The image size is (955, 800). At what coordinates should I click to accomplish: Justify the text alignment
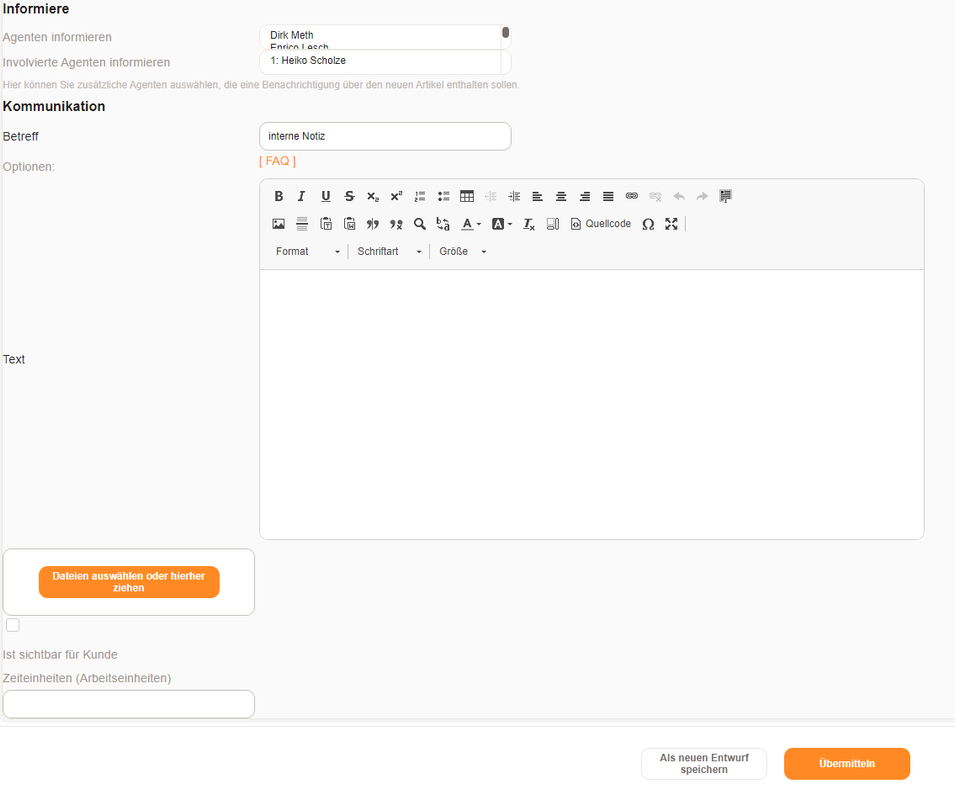pos(608,196)
